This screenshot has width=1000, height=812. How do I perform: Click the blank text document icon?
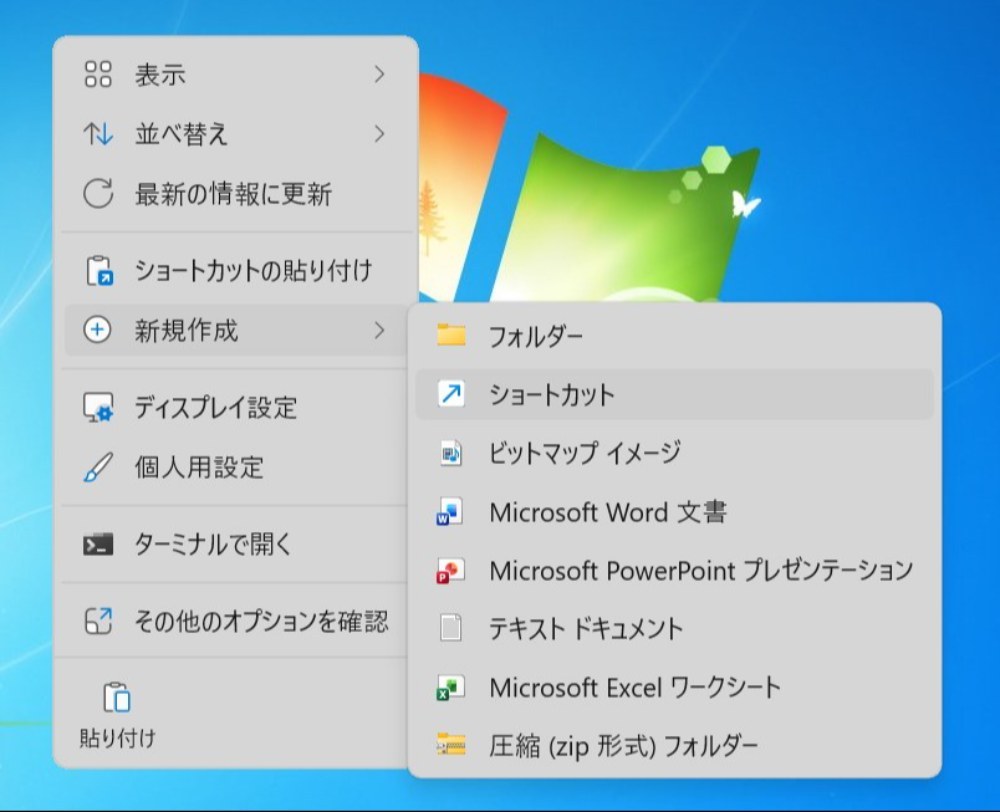point(451,628)
